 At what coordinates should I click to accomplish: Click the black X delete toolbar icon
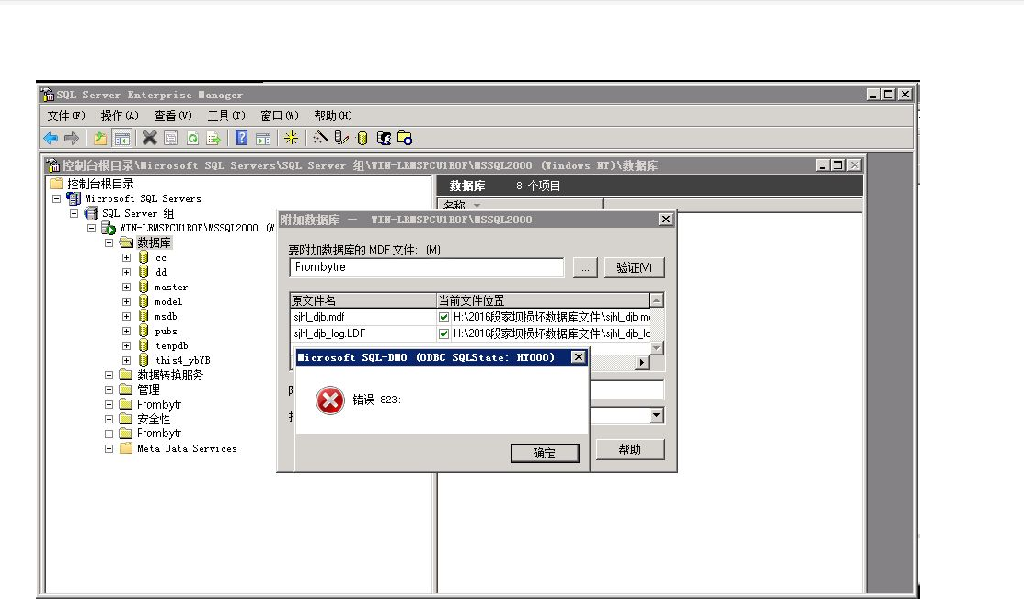(149, 138)
